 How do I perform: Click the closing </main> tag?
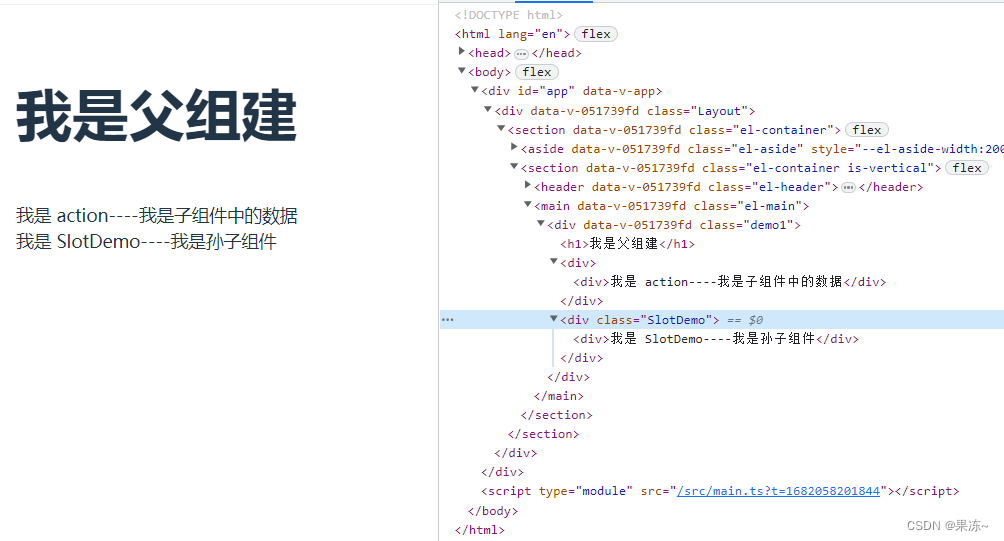559,396
